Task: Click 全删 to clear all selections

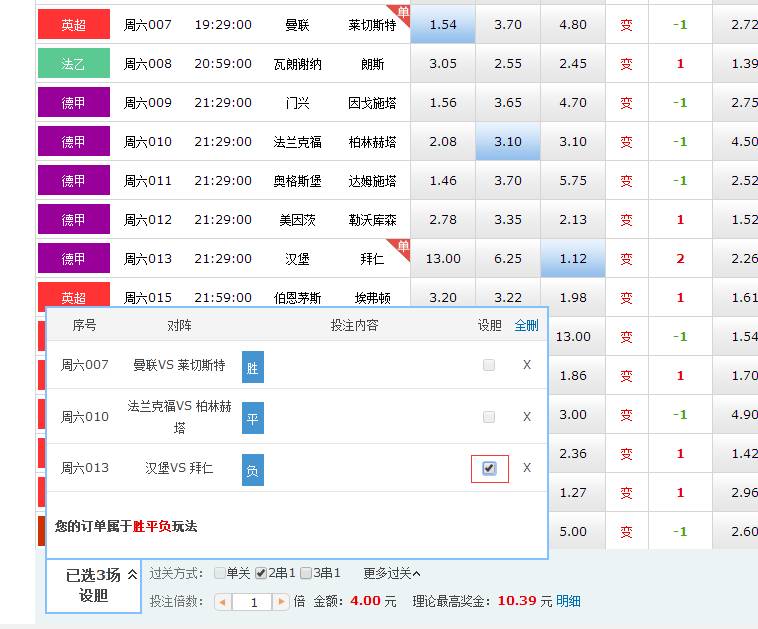Action: [x=526, y=325]
